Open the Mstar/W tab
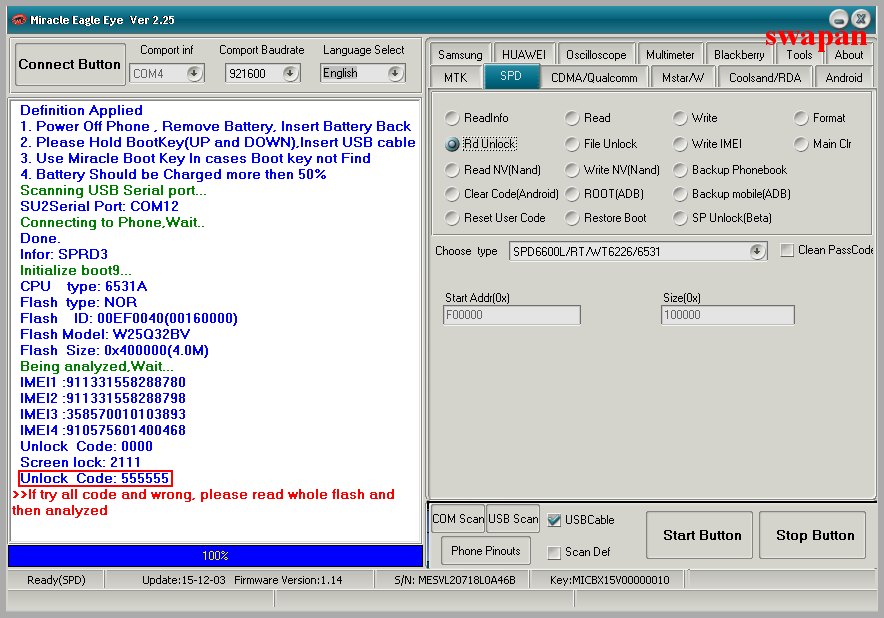 [x=683, y=77]
